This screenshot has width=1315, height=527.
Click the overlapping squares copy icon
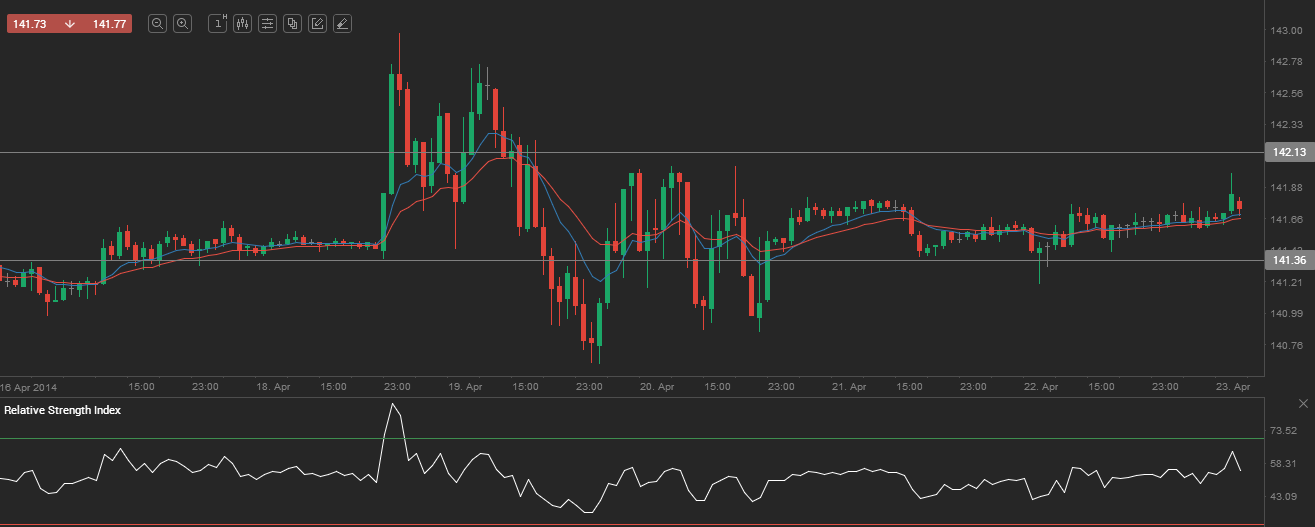point(292,24)
